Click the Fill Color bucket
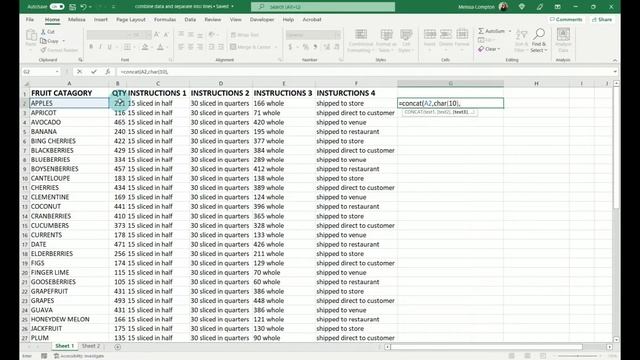The width and height of the screenshot is (640, 360). pyautogui.click(x=144, y=47)
